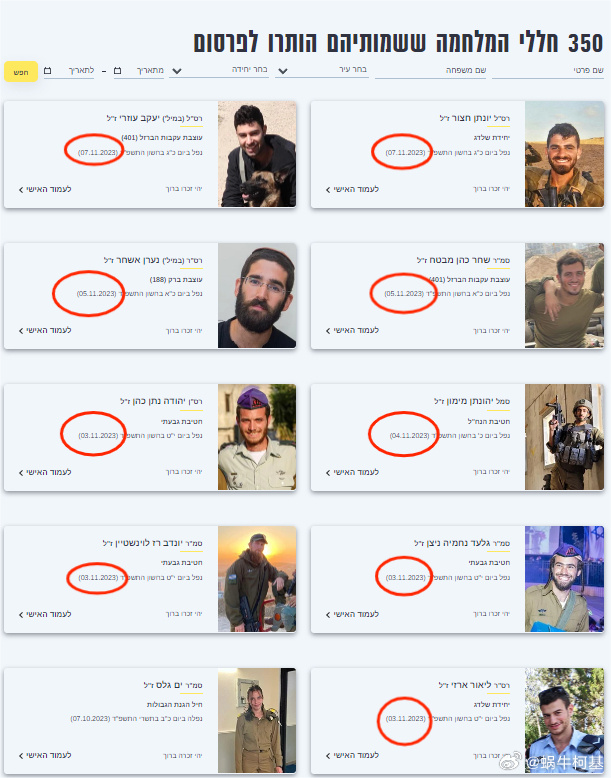Click the name heading יונתן חצור
Image resolution: width=611 pixels, height=778 pixels.
point(475,118)
